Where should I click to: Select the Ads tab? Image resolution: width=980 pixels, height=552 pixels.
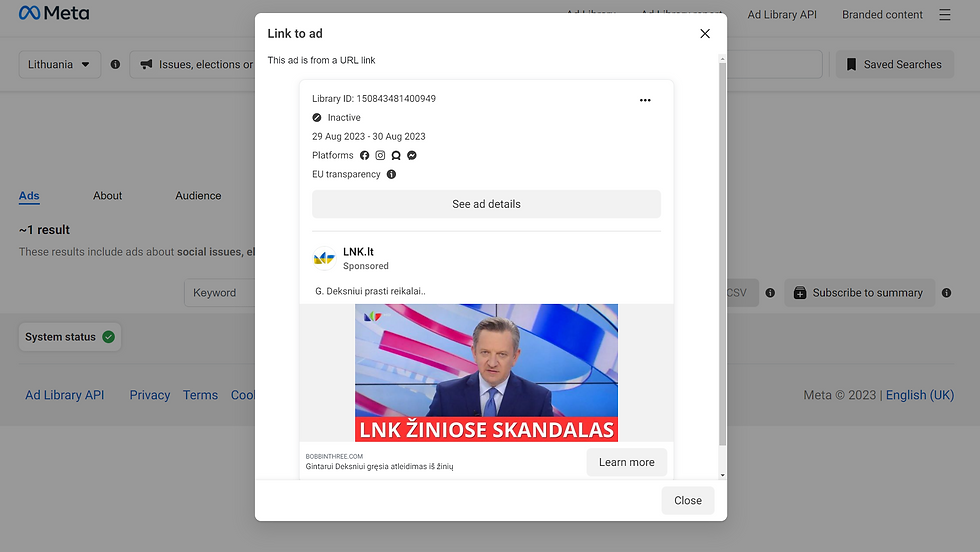click(x=29, y=196)
